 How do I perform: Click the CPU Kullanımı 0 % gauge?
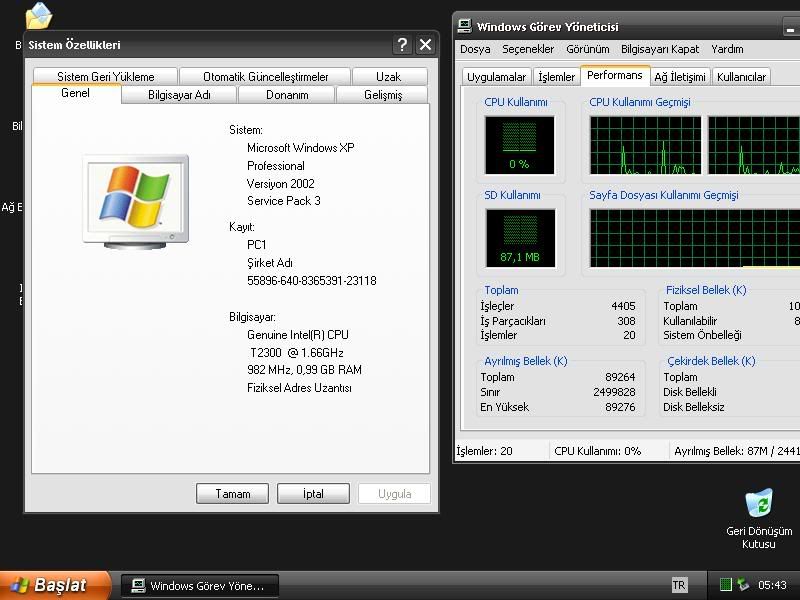(519, 145)
